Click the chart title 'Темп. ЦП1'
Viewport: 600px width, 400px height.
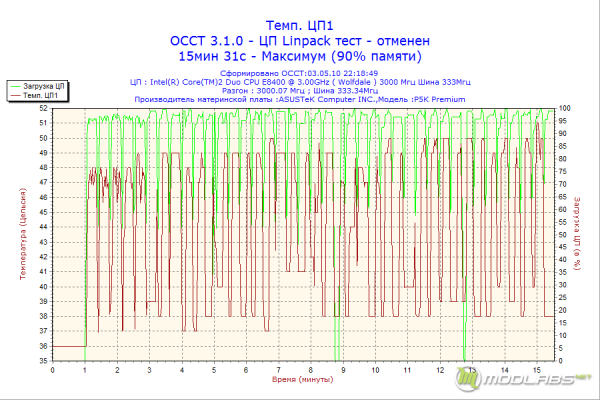pyautogui.click(x=300, y=26)
